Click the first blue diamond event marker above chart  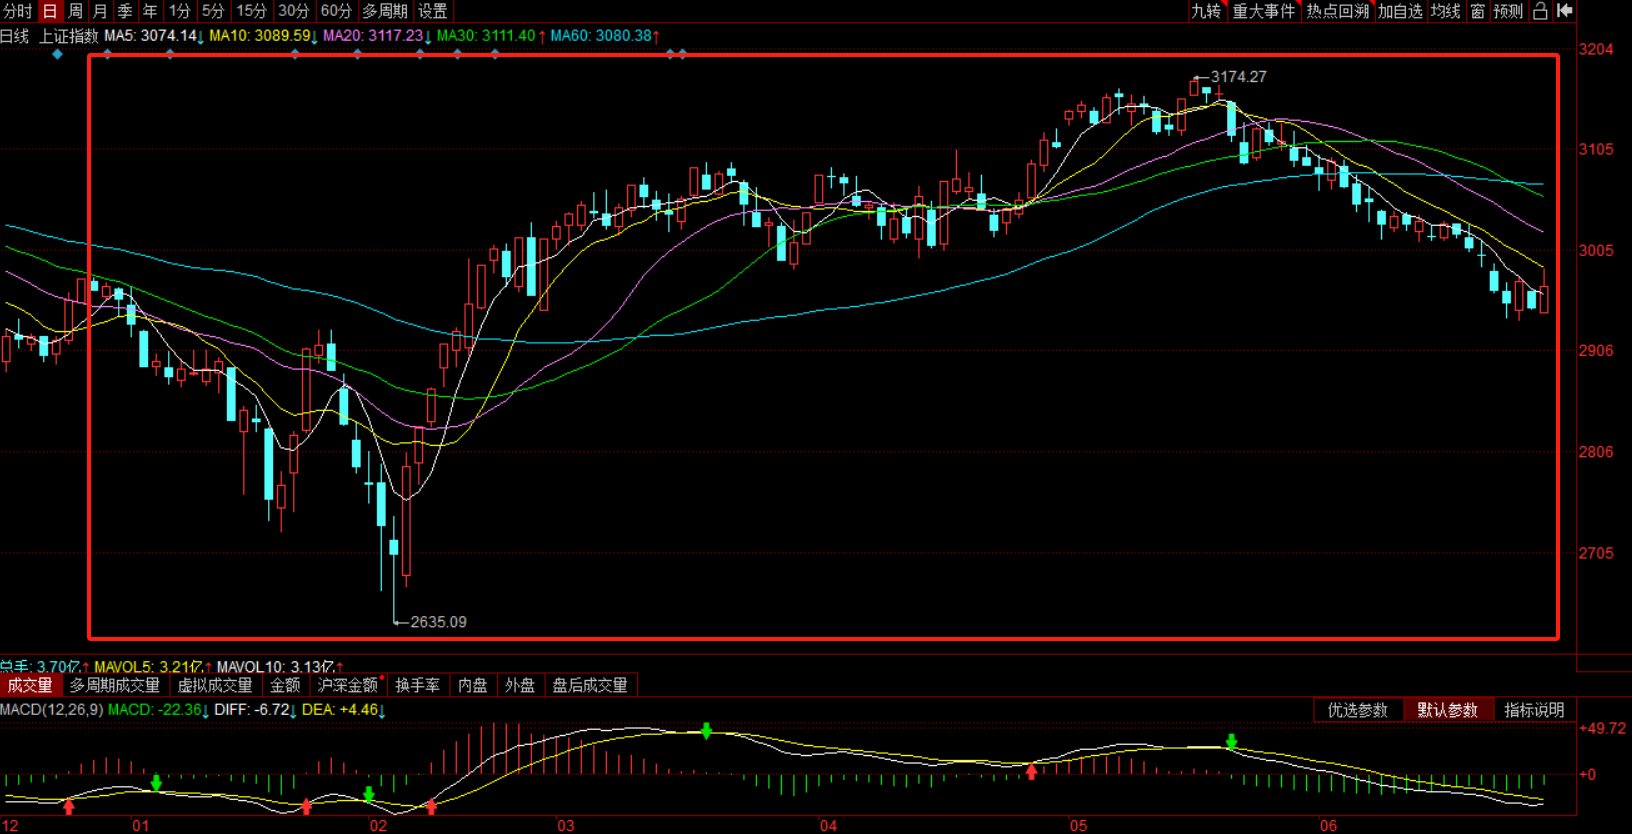[57, 54]
